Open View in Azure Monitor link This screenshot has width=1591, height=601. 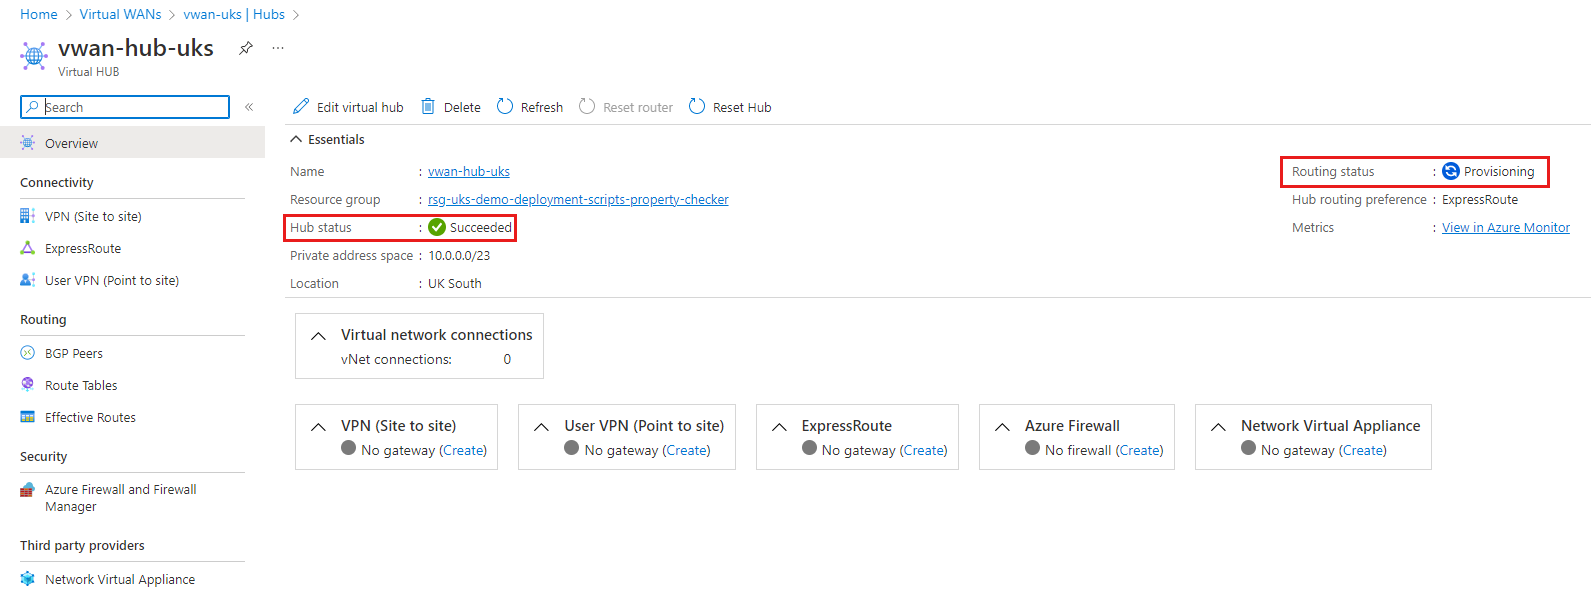pos(1506,227)
